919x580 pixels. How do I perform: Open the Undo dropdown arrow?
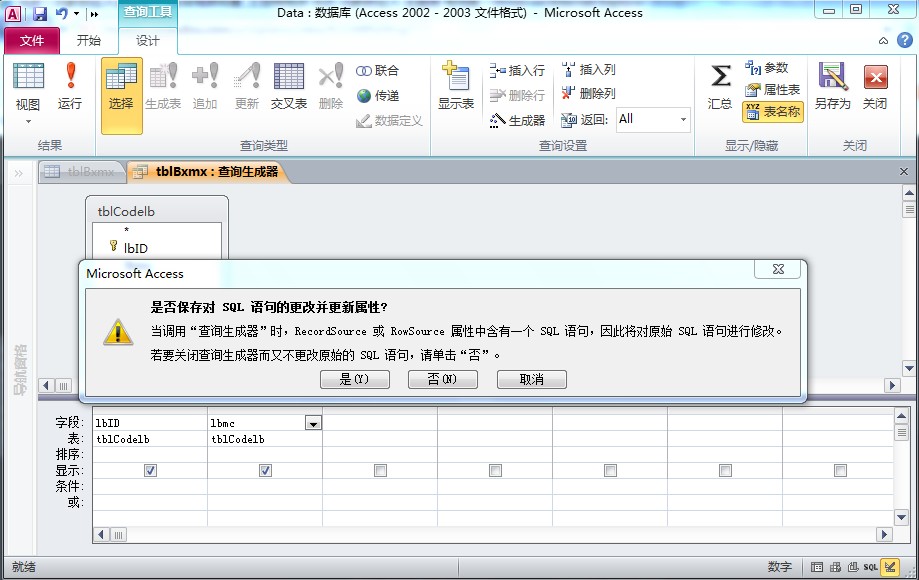76,13
